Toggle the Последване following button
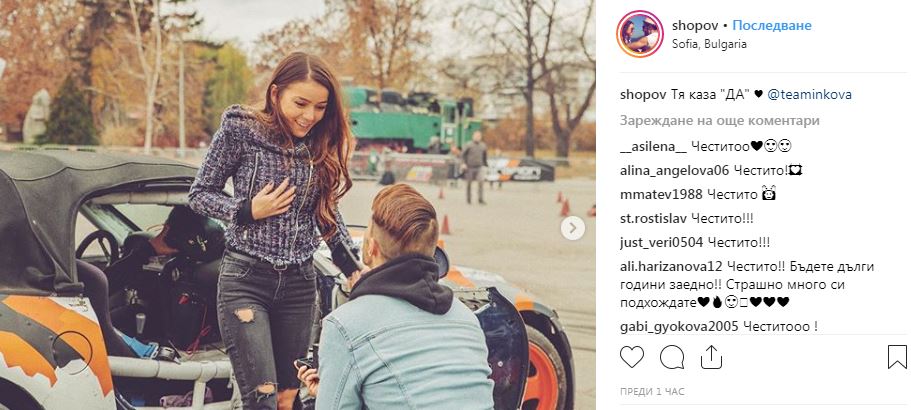911x410 pixels. point(772,26)
